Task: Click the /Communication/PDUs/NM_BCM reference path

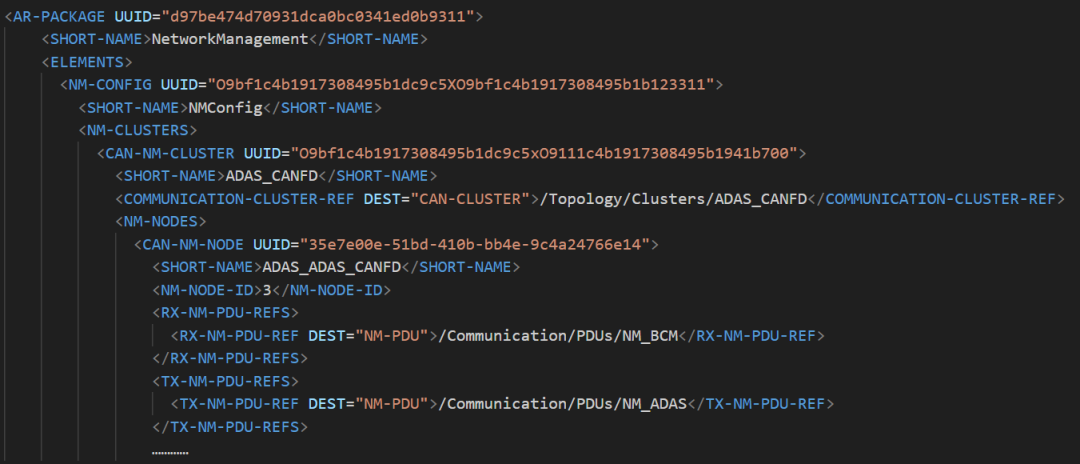Action: pyautogui.click(x=561, y=335)
